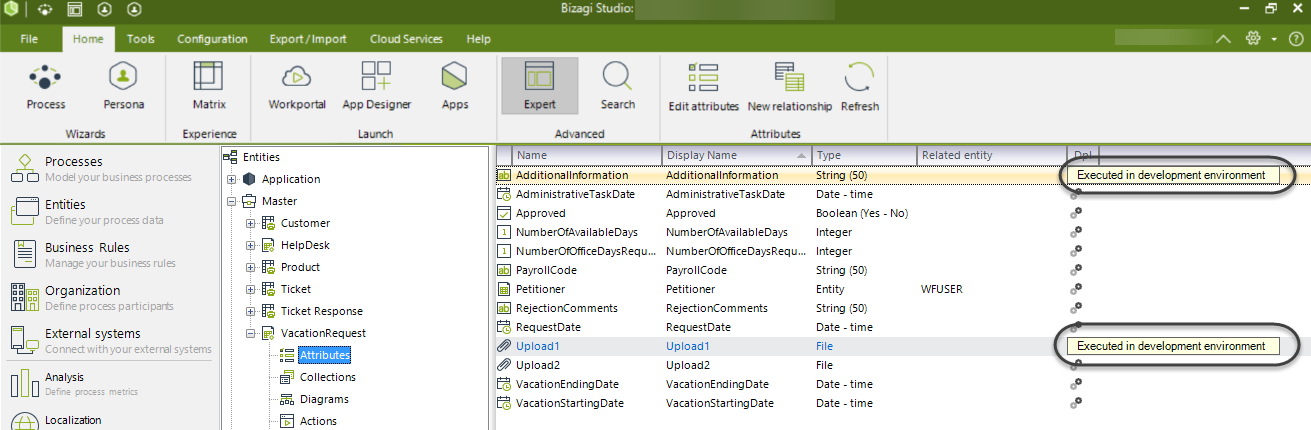Click Edit attributes in ribbon
Viewport: 1311px width, 430px height.
tap(703, 86)
